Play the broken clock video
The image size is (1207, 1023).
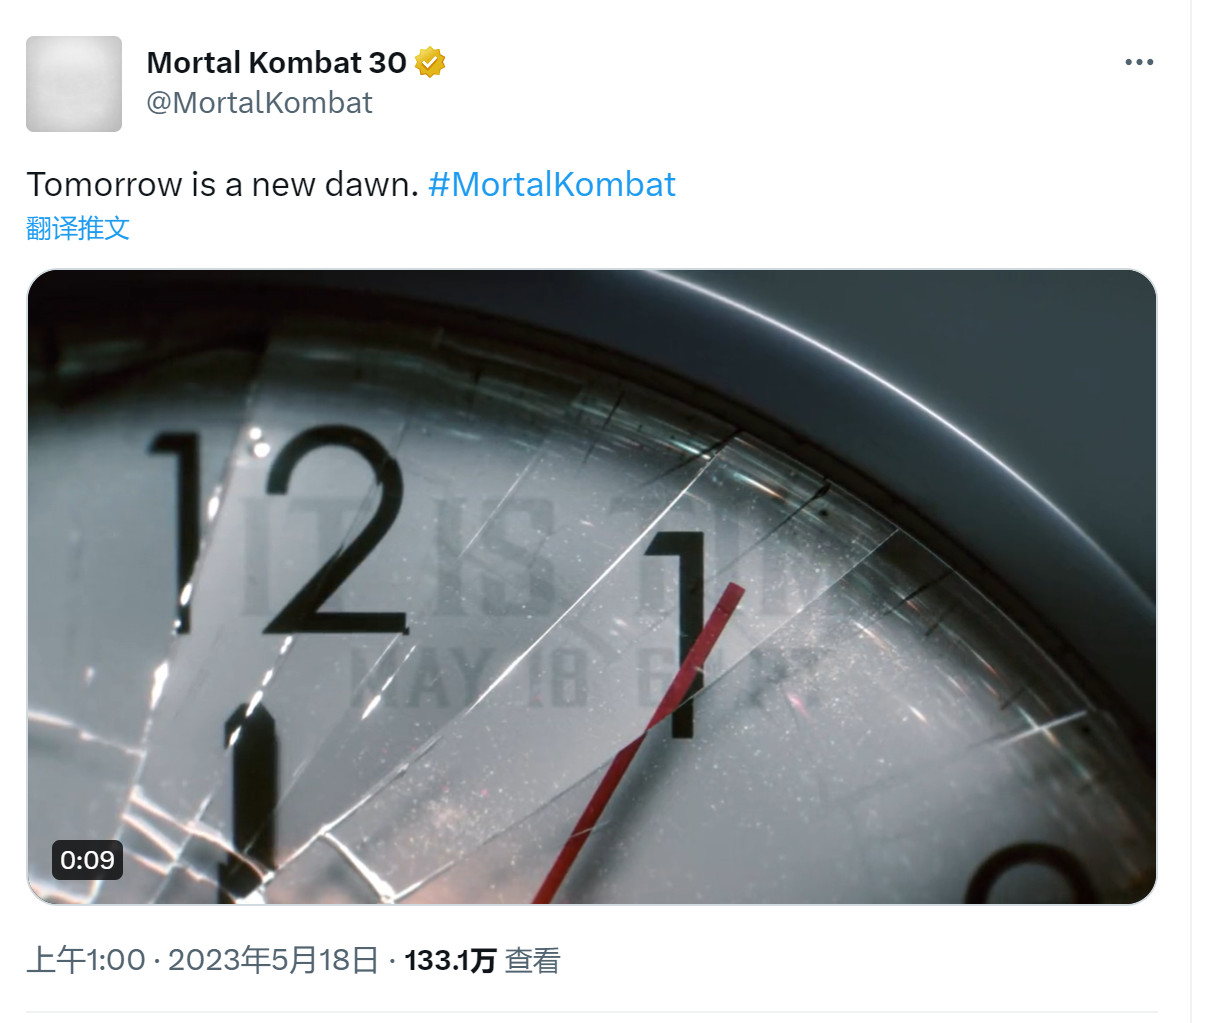point(592,587)
